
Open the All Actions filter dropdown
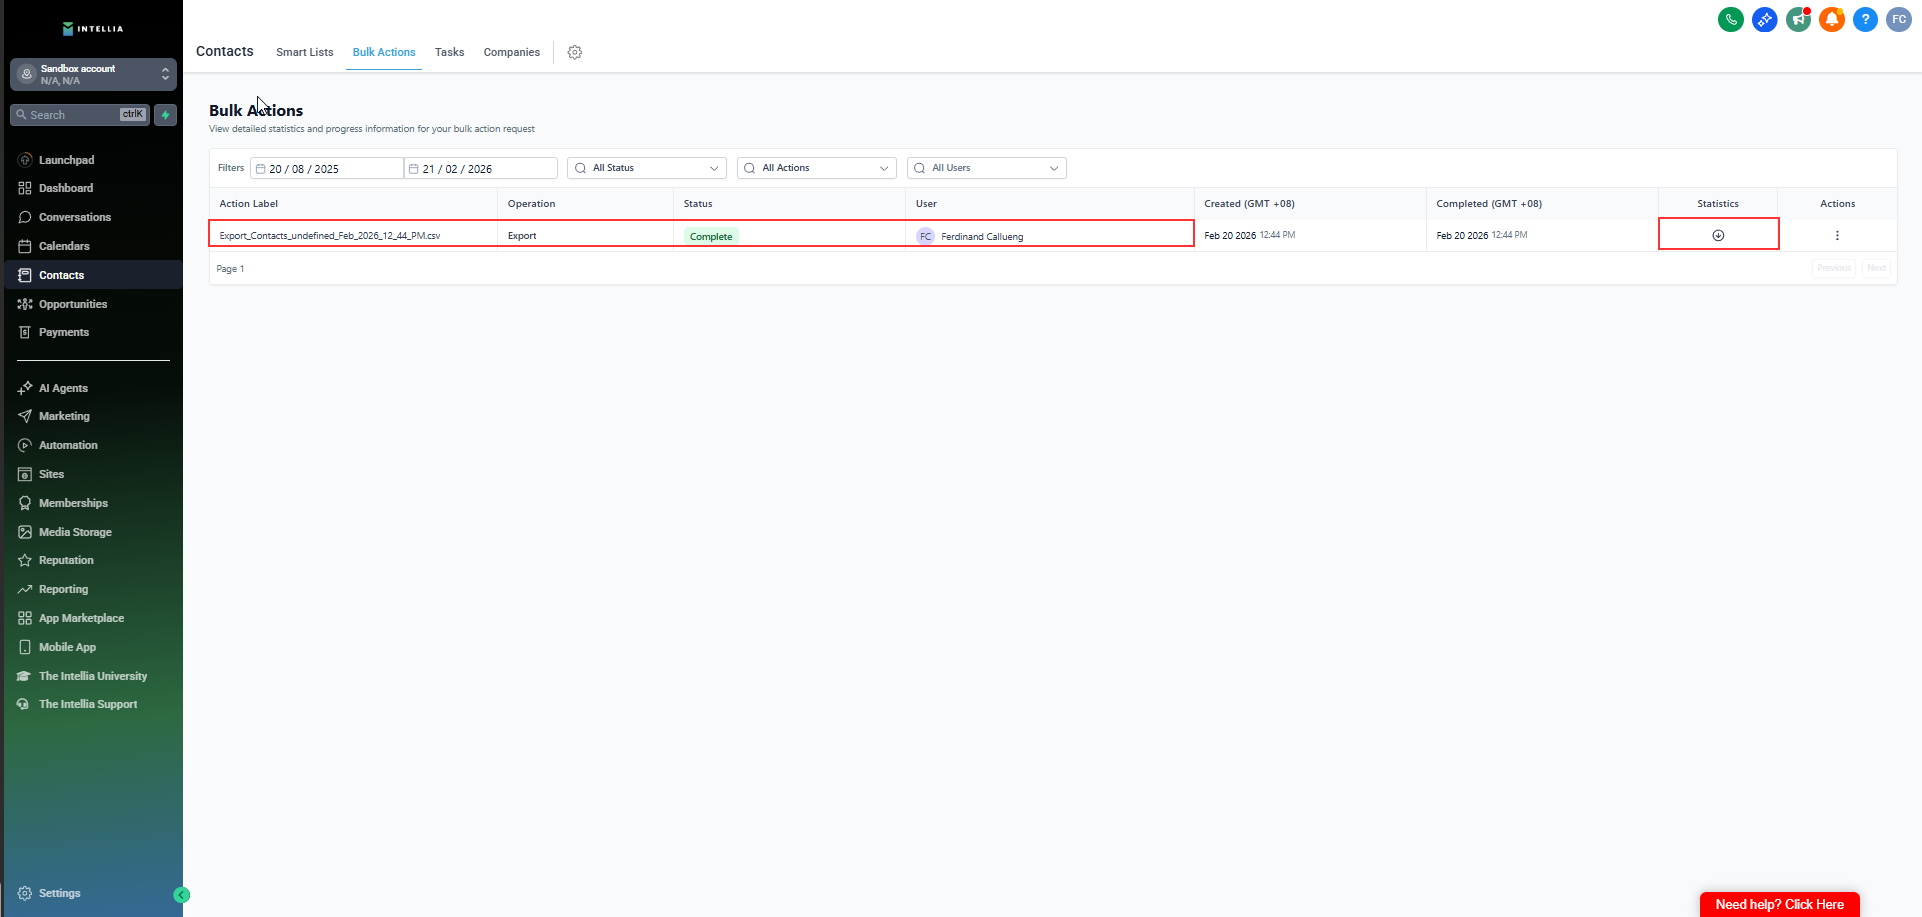click(x=817, y=168)
